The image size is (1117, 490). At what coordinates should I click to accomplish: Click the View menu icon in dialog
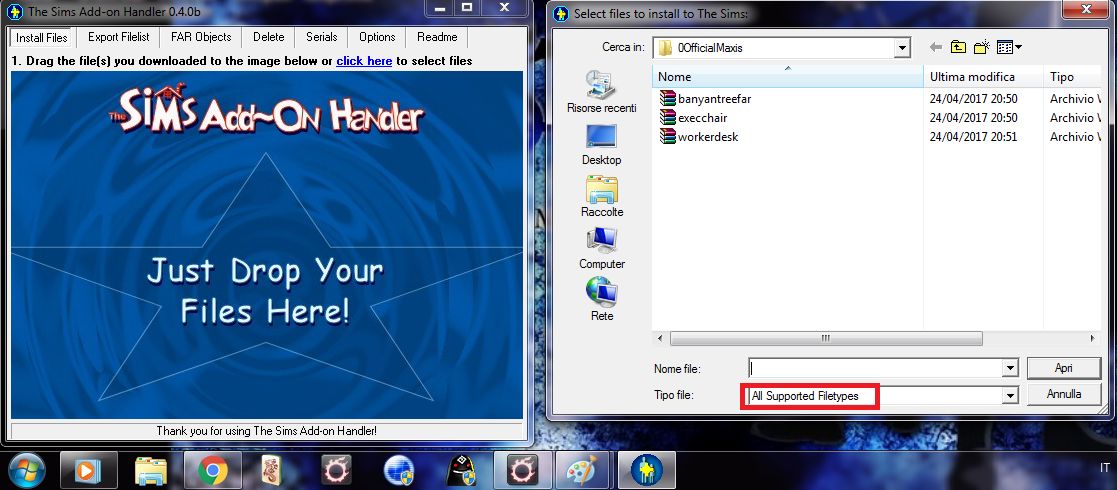(x=1005, y=48)
